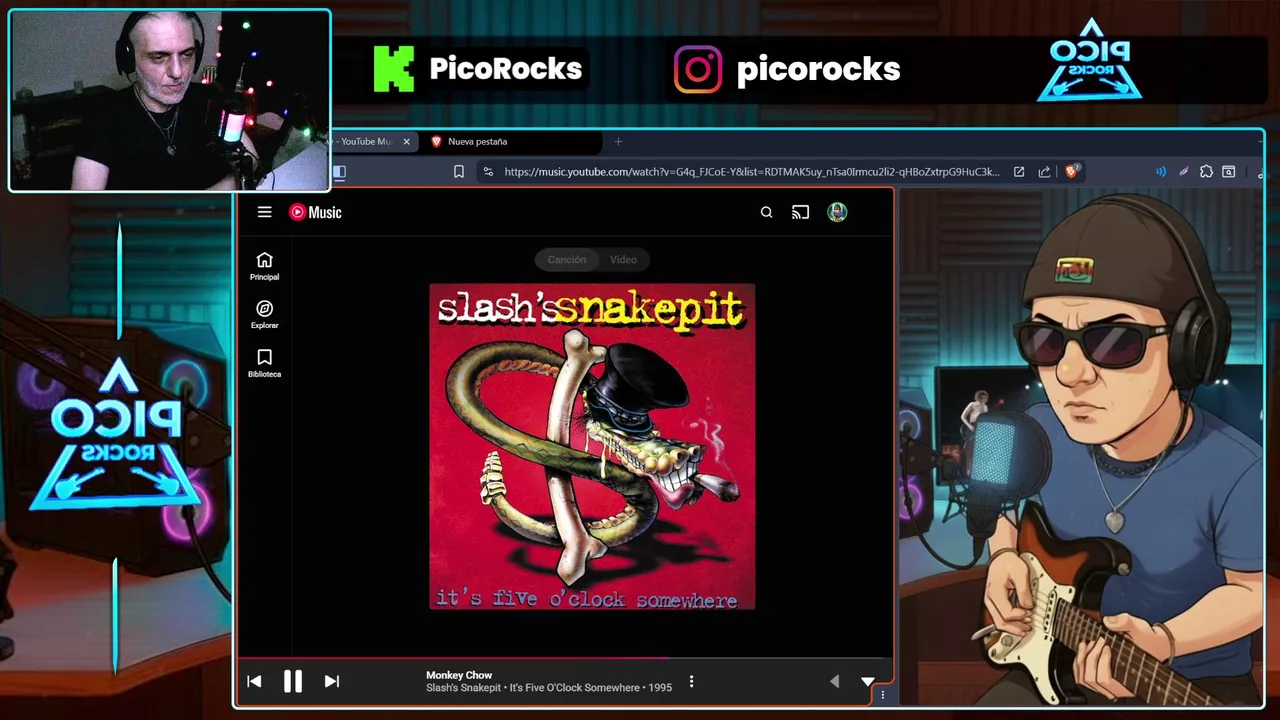Open the Slash's Snakepit artist link

tap(463, 688)
